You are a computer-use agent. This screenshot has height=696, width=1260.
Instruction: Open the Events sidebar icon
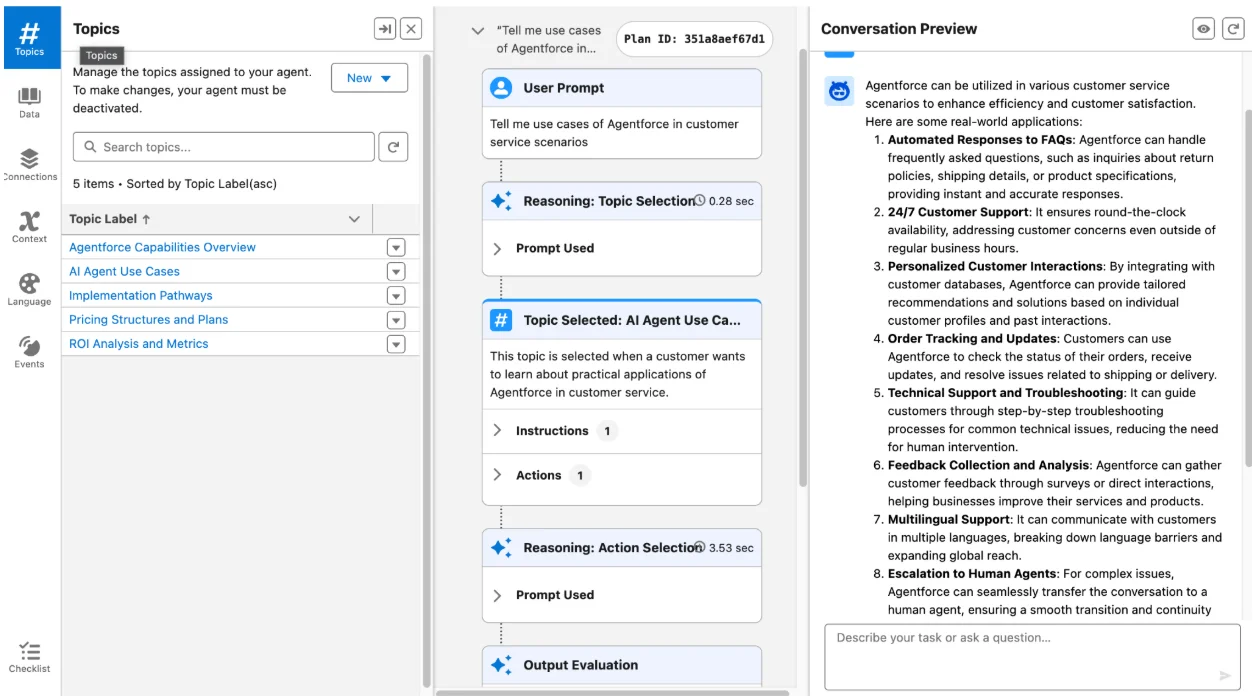point(29,352)
